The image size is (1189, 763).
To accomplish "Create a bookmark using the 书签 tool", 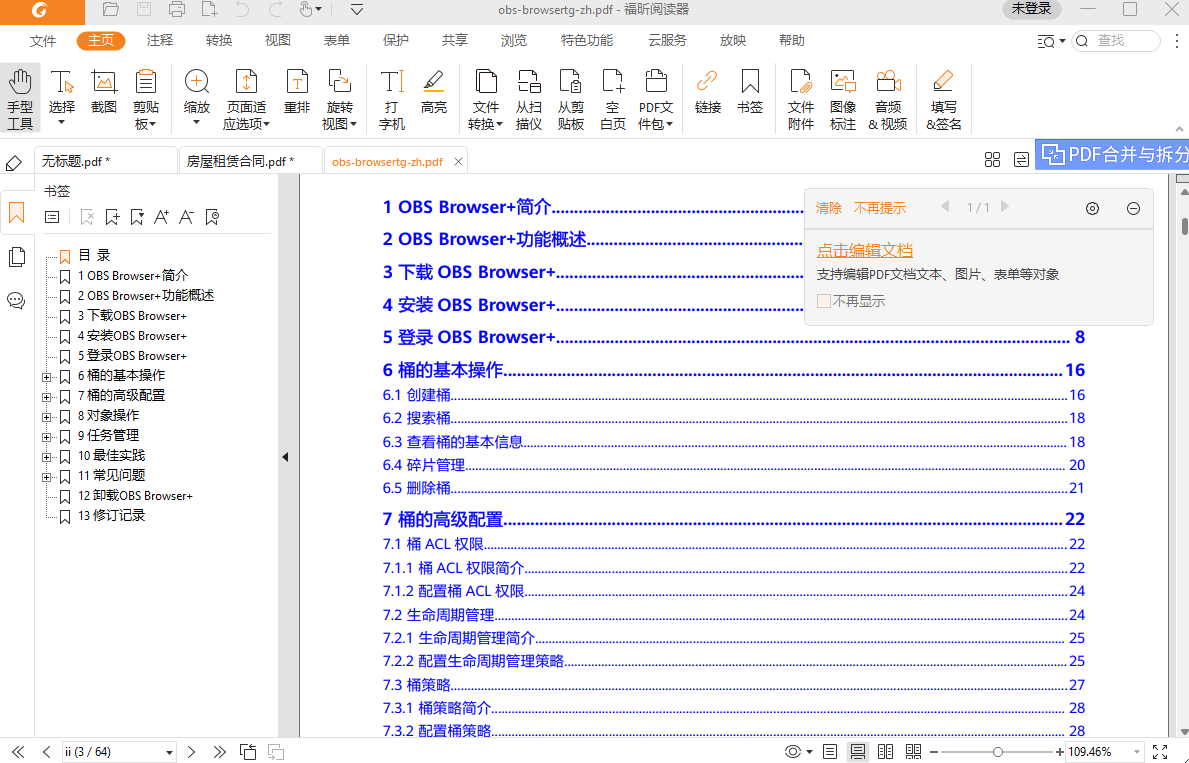I will click(750, 97).
